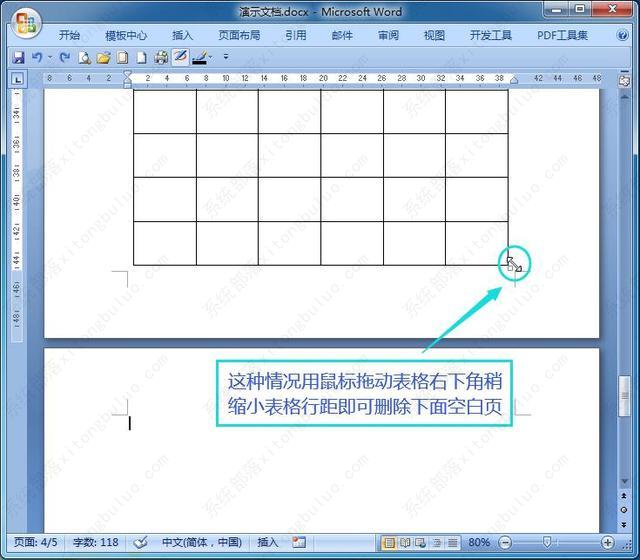This screenshot has height=560, width=640.
Task: Open the 开发工具 tab
Action: [x=491, y=35]
